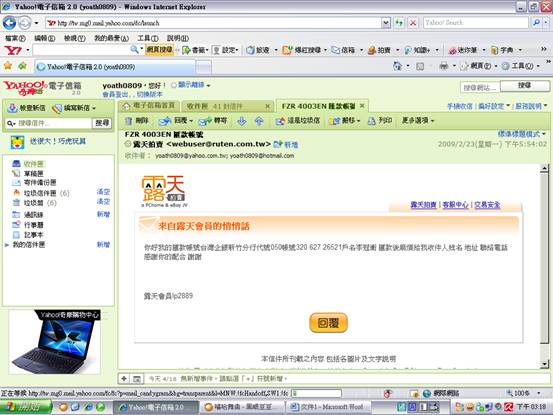The image size is (553, 415).
Task: Click the 新增 add contact icon beside sender
Action: click(x=278, y=144)
